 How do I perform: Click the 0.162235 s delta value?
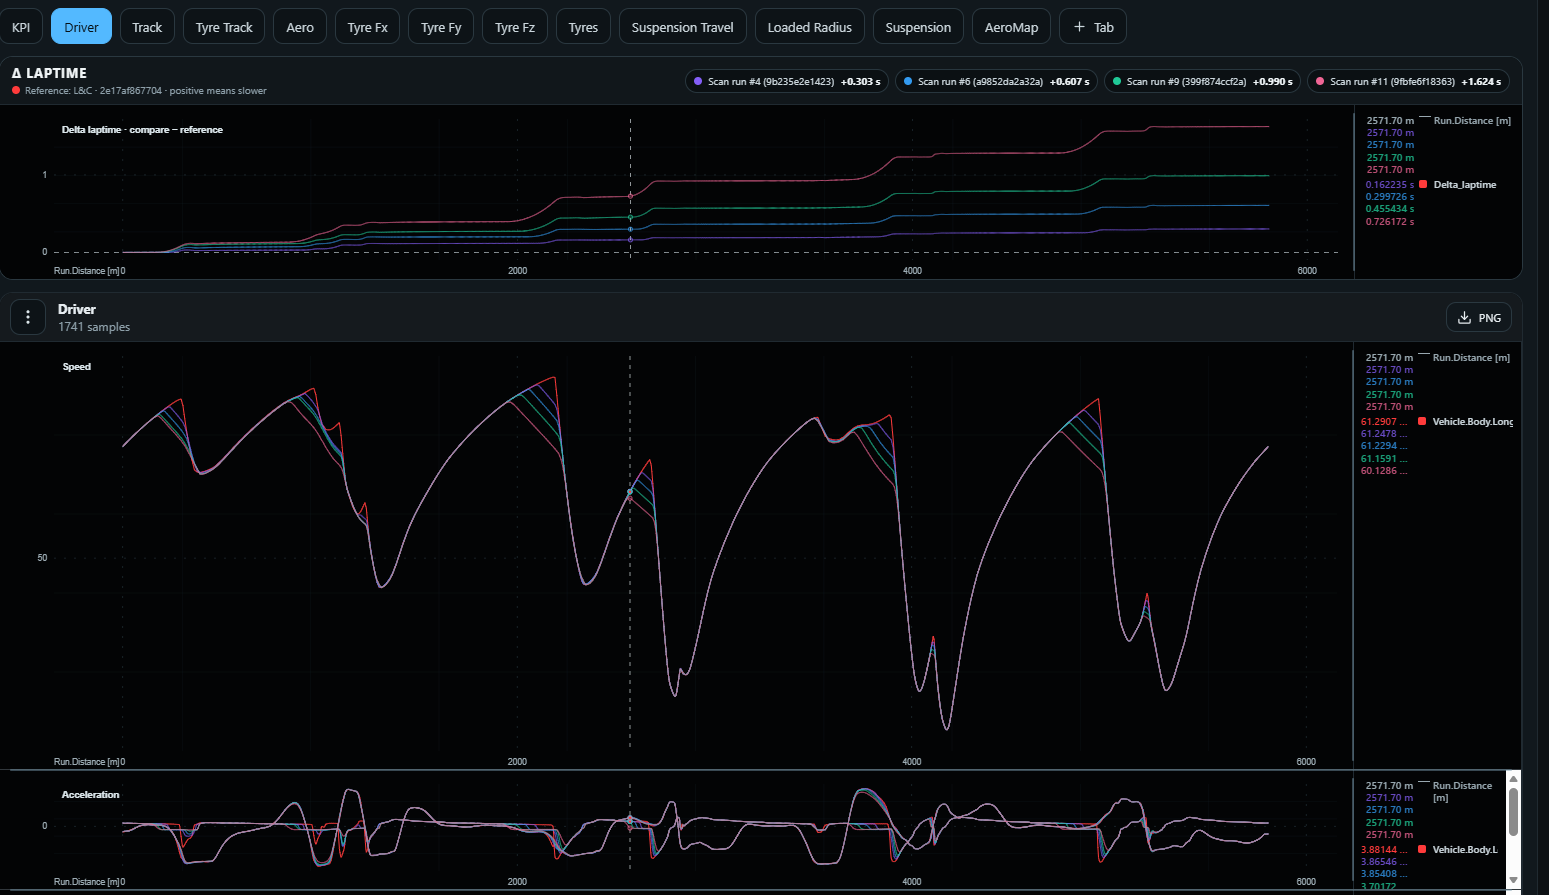point(1390,185)
